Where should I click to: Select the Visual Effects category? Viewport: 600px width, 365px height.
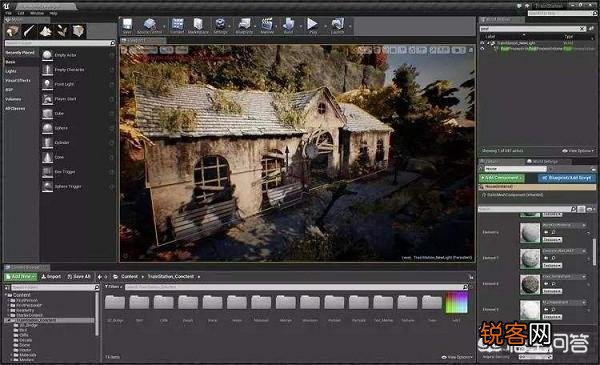18,80
